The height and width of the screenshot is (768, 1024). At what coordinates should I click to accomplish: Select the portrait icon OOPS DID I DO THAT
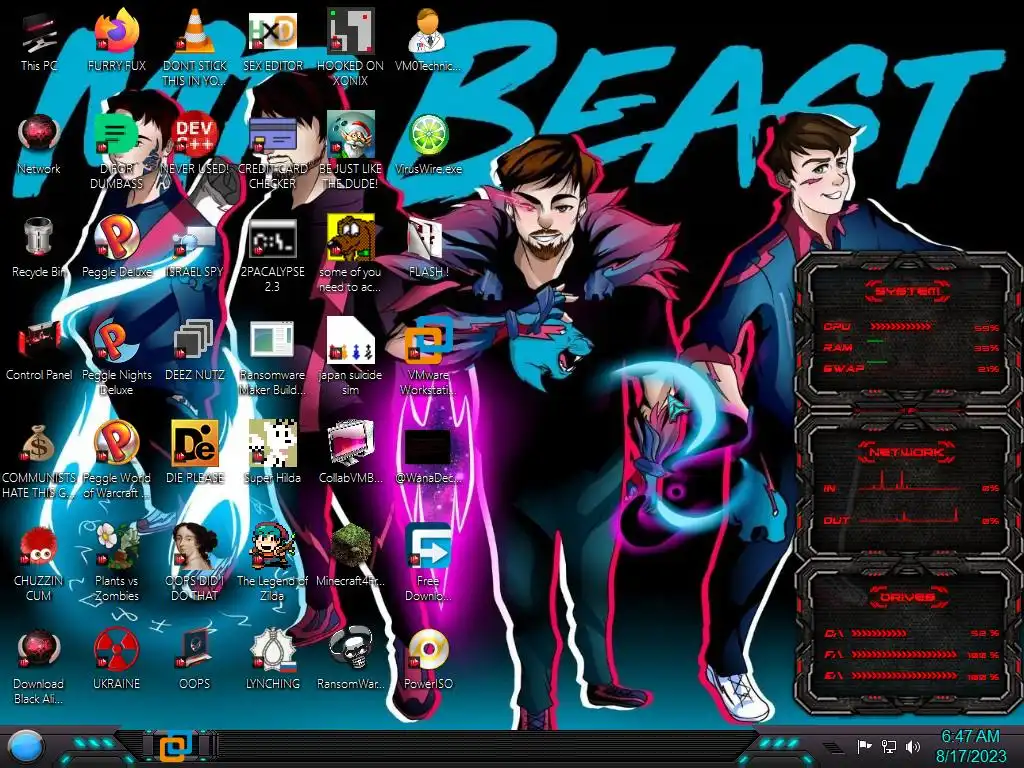coord(195,546)
